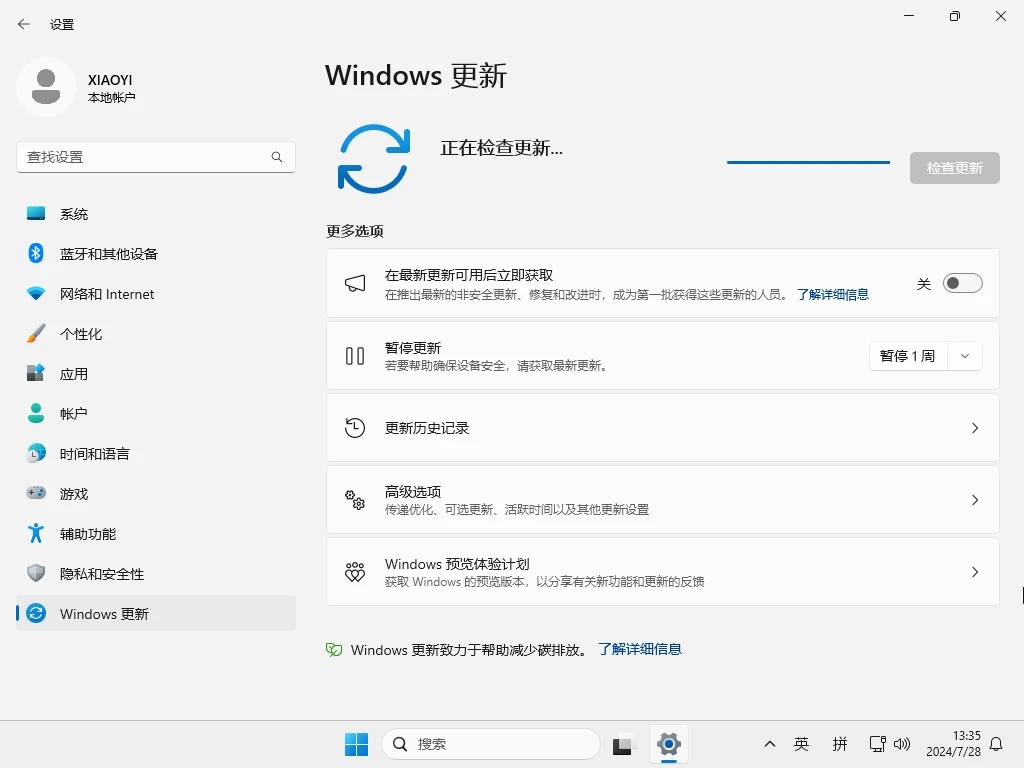Viewport: 1024px width, 768px height.
Task: Select 辅助功能 in the sidebar
Action: pyautogui.click(x=156, y=534)
